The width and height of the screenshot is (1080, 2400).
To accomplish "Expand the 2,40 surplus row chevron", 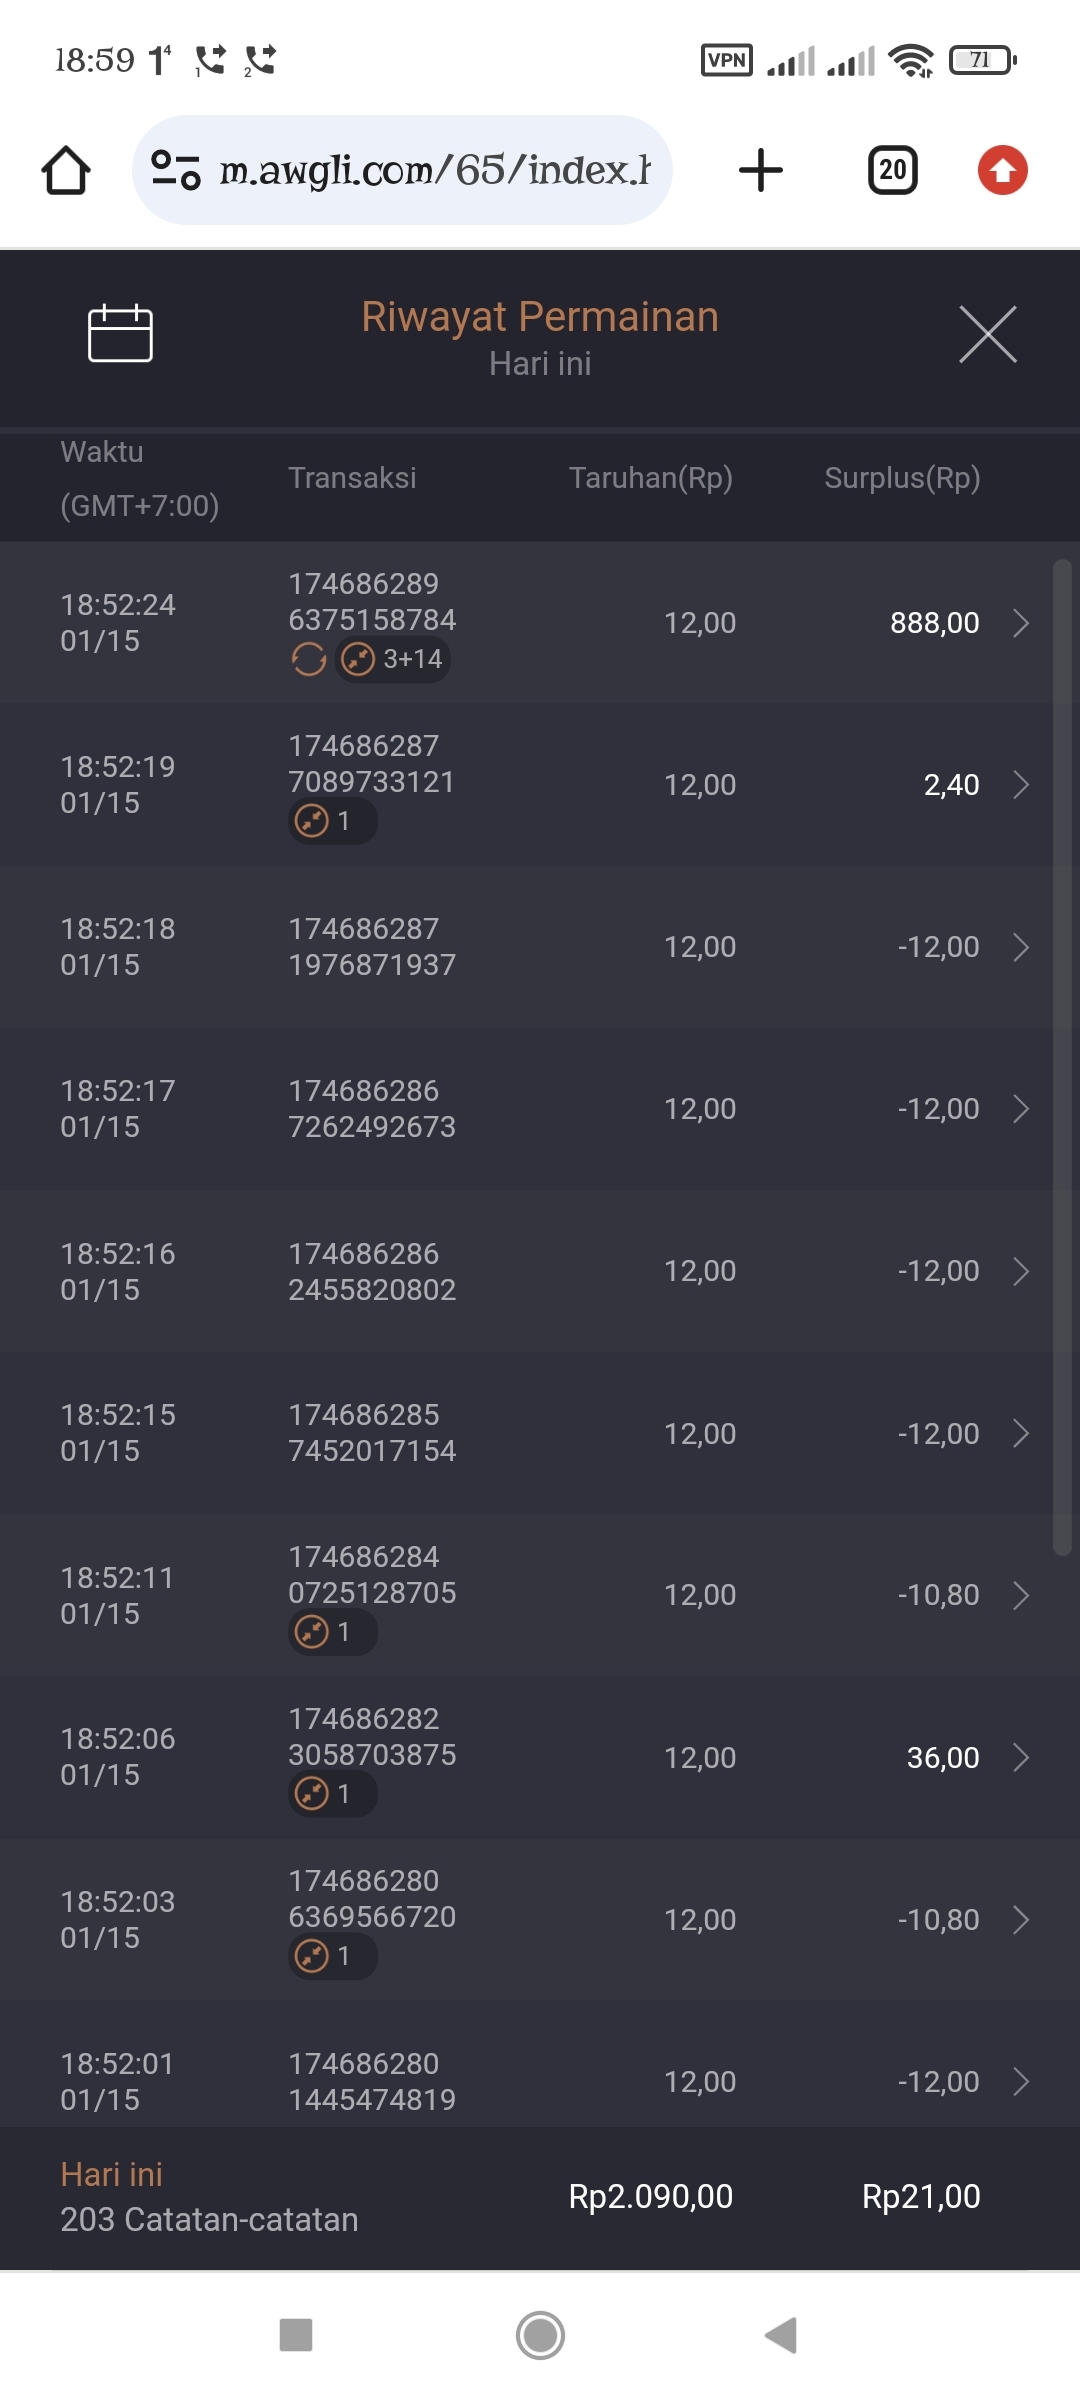I will point(1021,785).
